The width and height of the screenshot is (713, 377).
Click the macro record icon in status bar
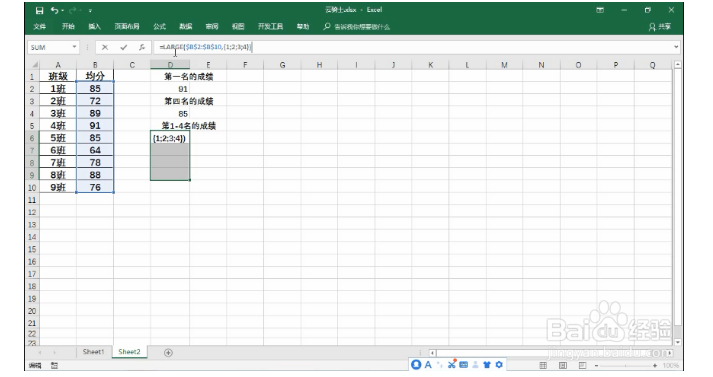coord(54,365)
